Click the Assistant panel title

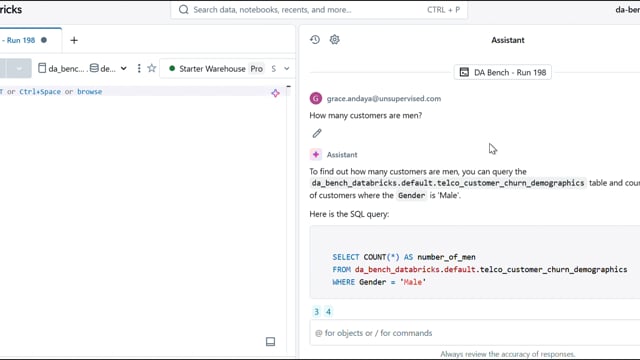coord(508,40)
